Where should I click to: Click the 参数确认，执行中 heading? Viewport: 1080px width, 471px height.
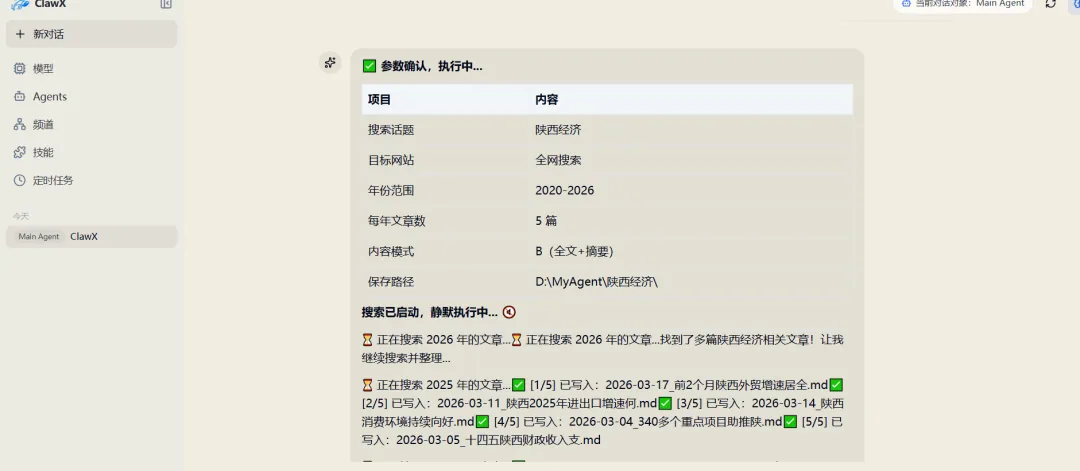pos(431,66)
